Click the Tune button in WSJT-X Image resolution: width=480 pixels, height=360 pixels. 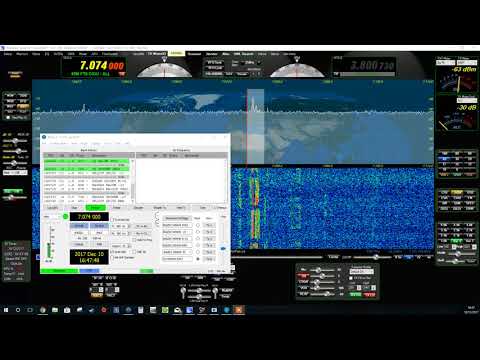tap(202, 208)
